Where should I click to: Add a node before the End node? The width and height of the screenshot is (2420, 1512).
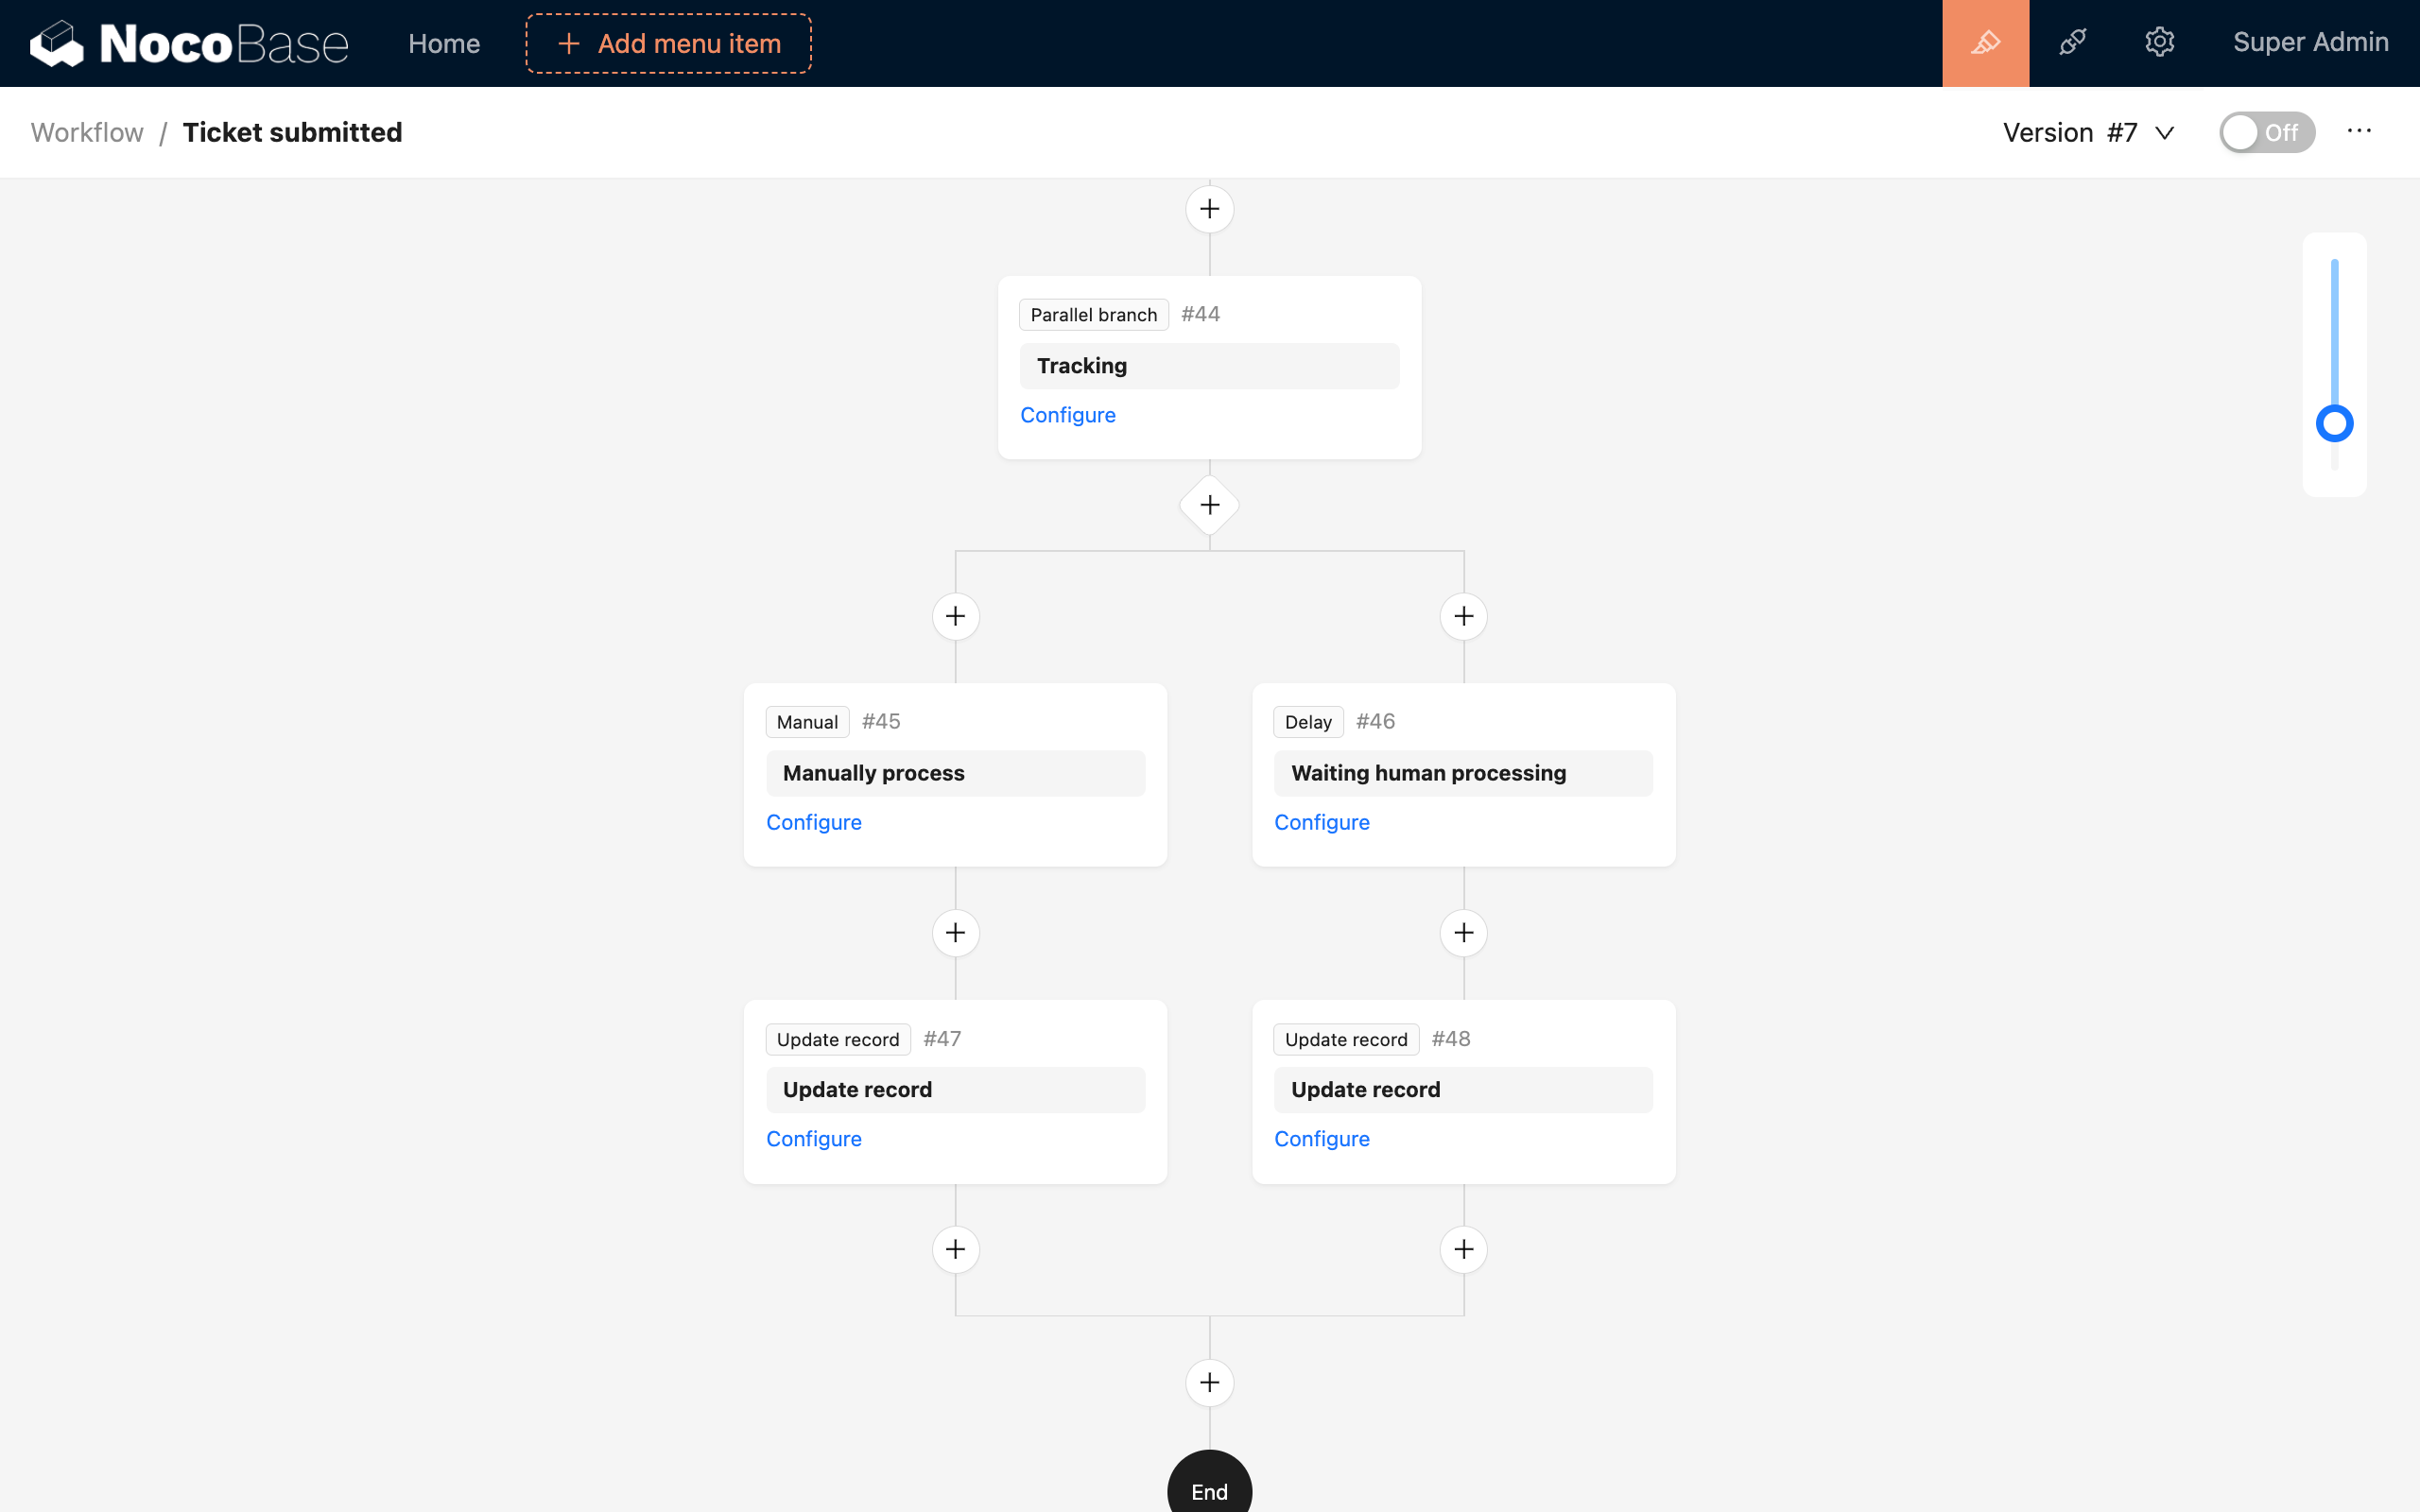[1209, 1382]
